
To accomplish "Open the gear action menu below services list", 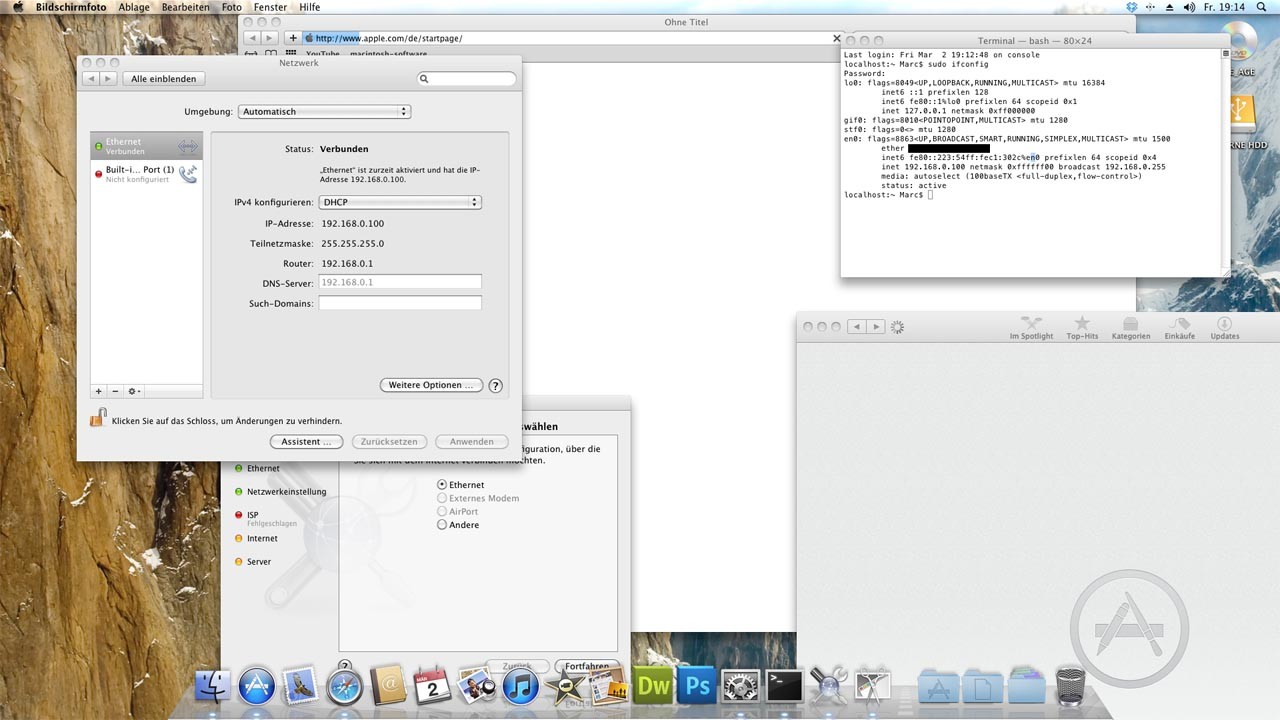I will pos(134,391).
